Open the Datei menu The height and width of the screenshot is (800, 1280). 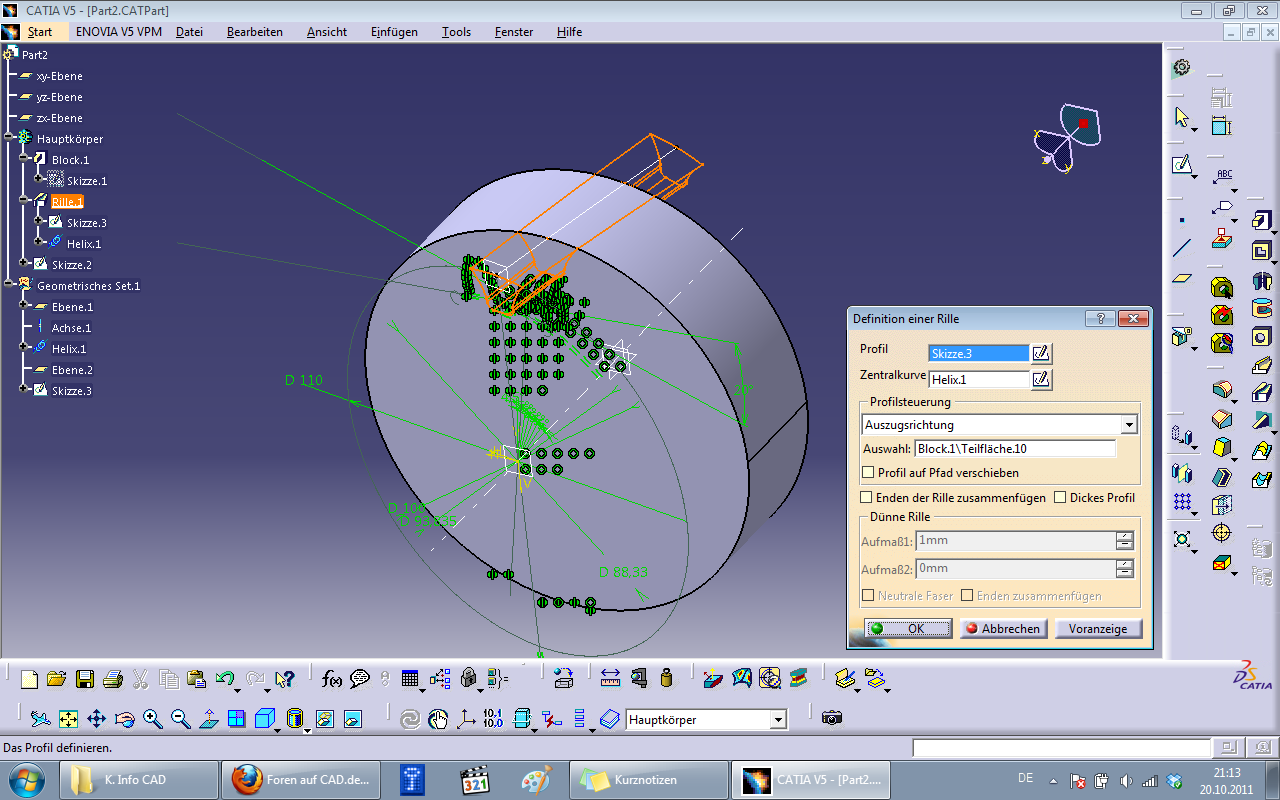[189, 32]
